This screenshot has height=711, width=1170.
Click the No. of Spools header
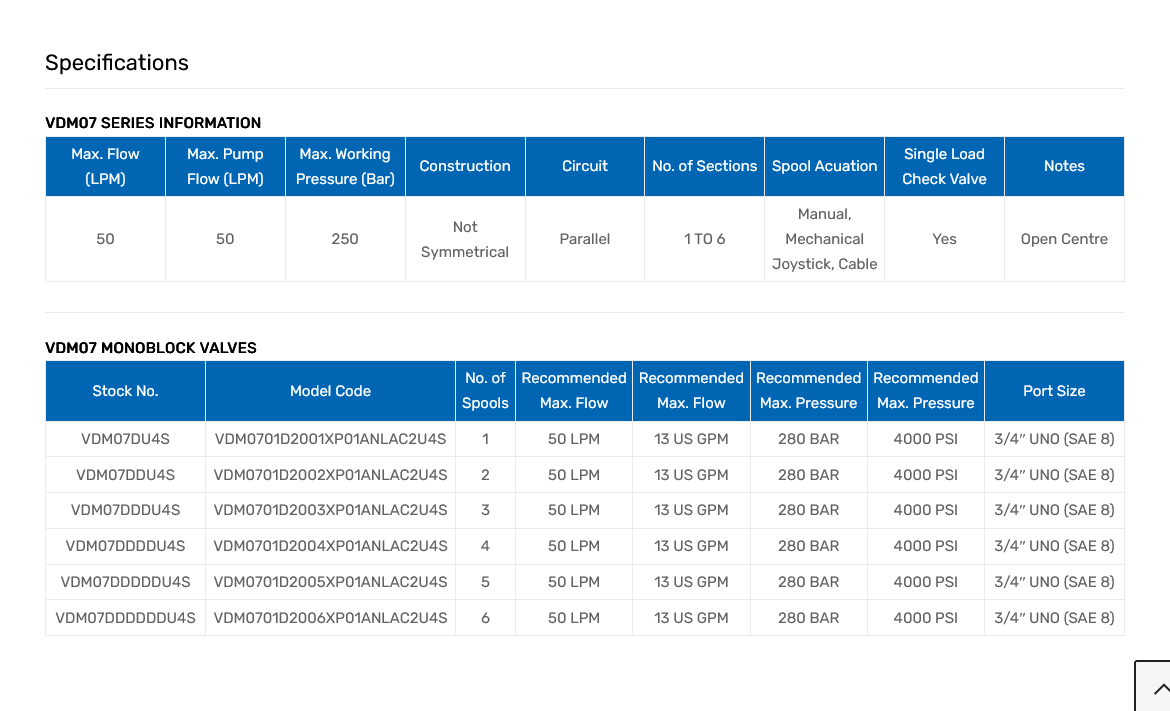485,391
